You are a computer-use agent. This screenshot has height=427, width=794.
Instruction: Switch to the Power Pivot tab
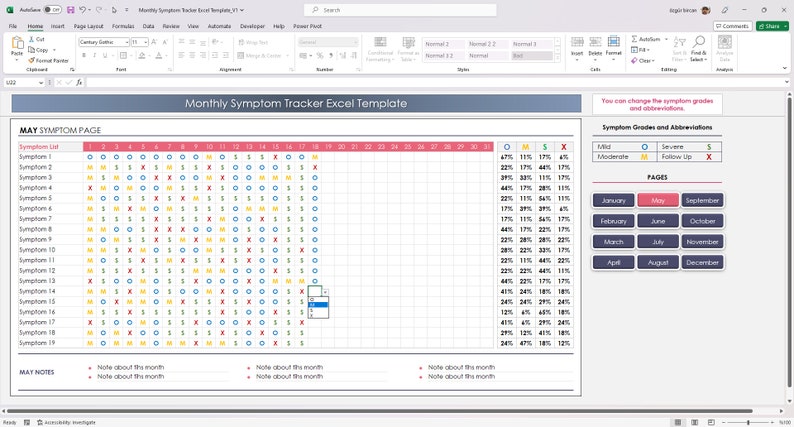pos(307,26)
